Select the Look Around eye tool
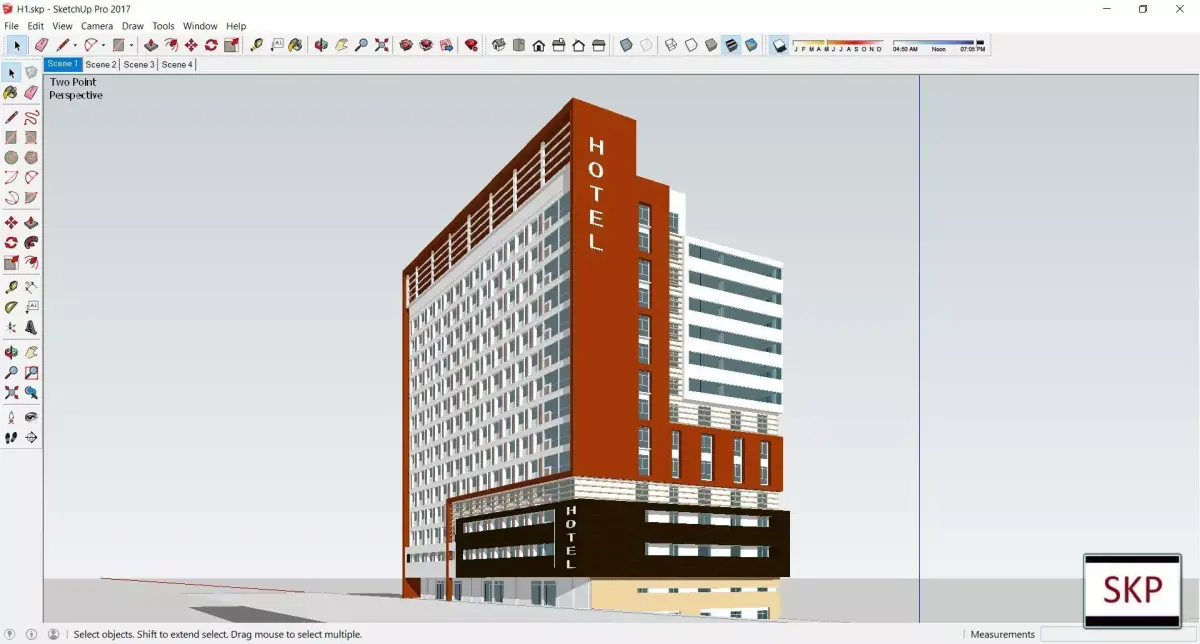This screenshot has width=1200, height=644. coord(31,417)
